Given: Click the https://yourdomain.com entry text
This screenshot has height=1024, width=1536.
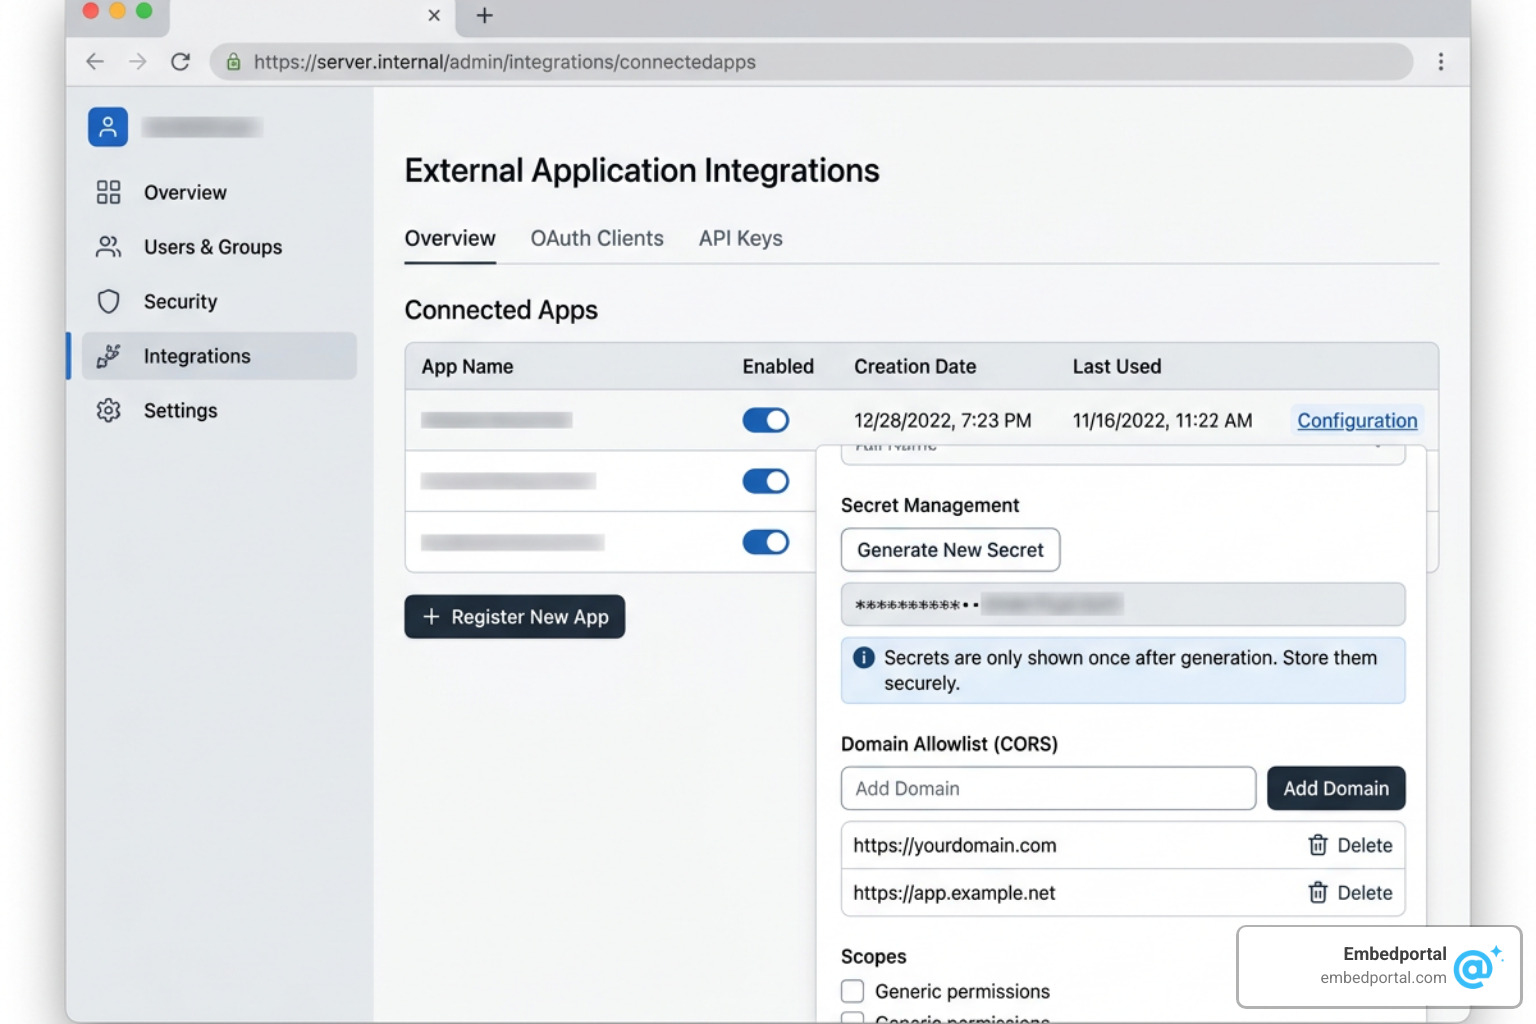Looking at the screenshot, I should pyautogui.click(x=955, y=845).
